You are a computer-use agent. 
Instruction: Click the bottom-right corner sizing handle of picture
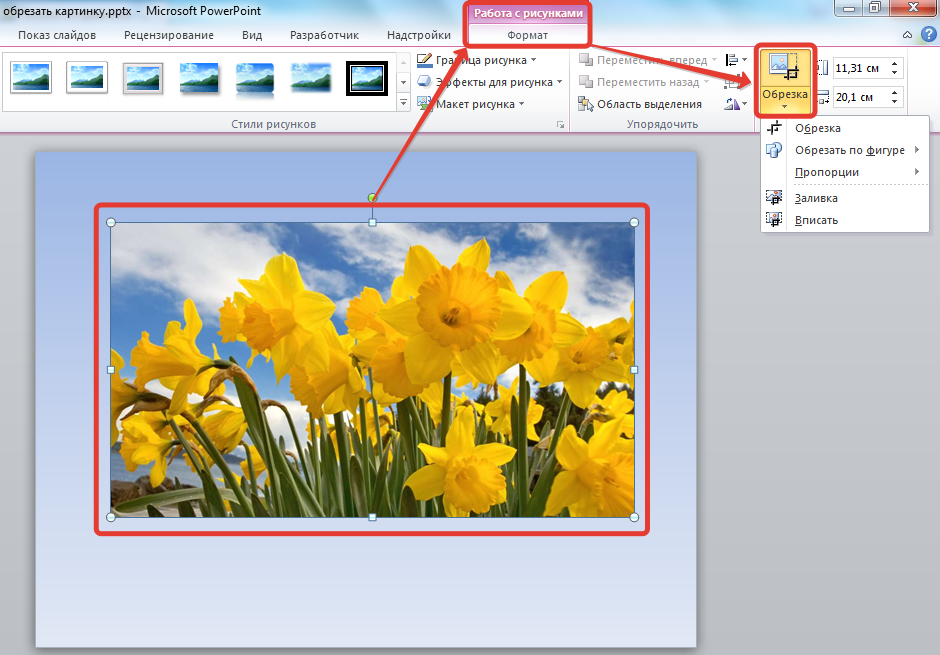click(634, 517)
